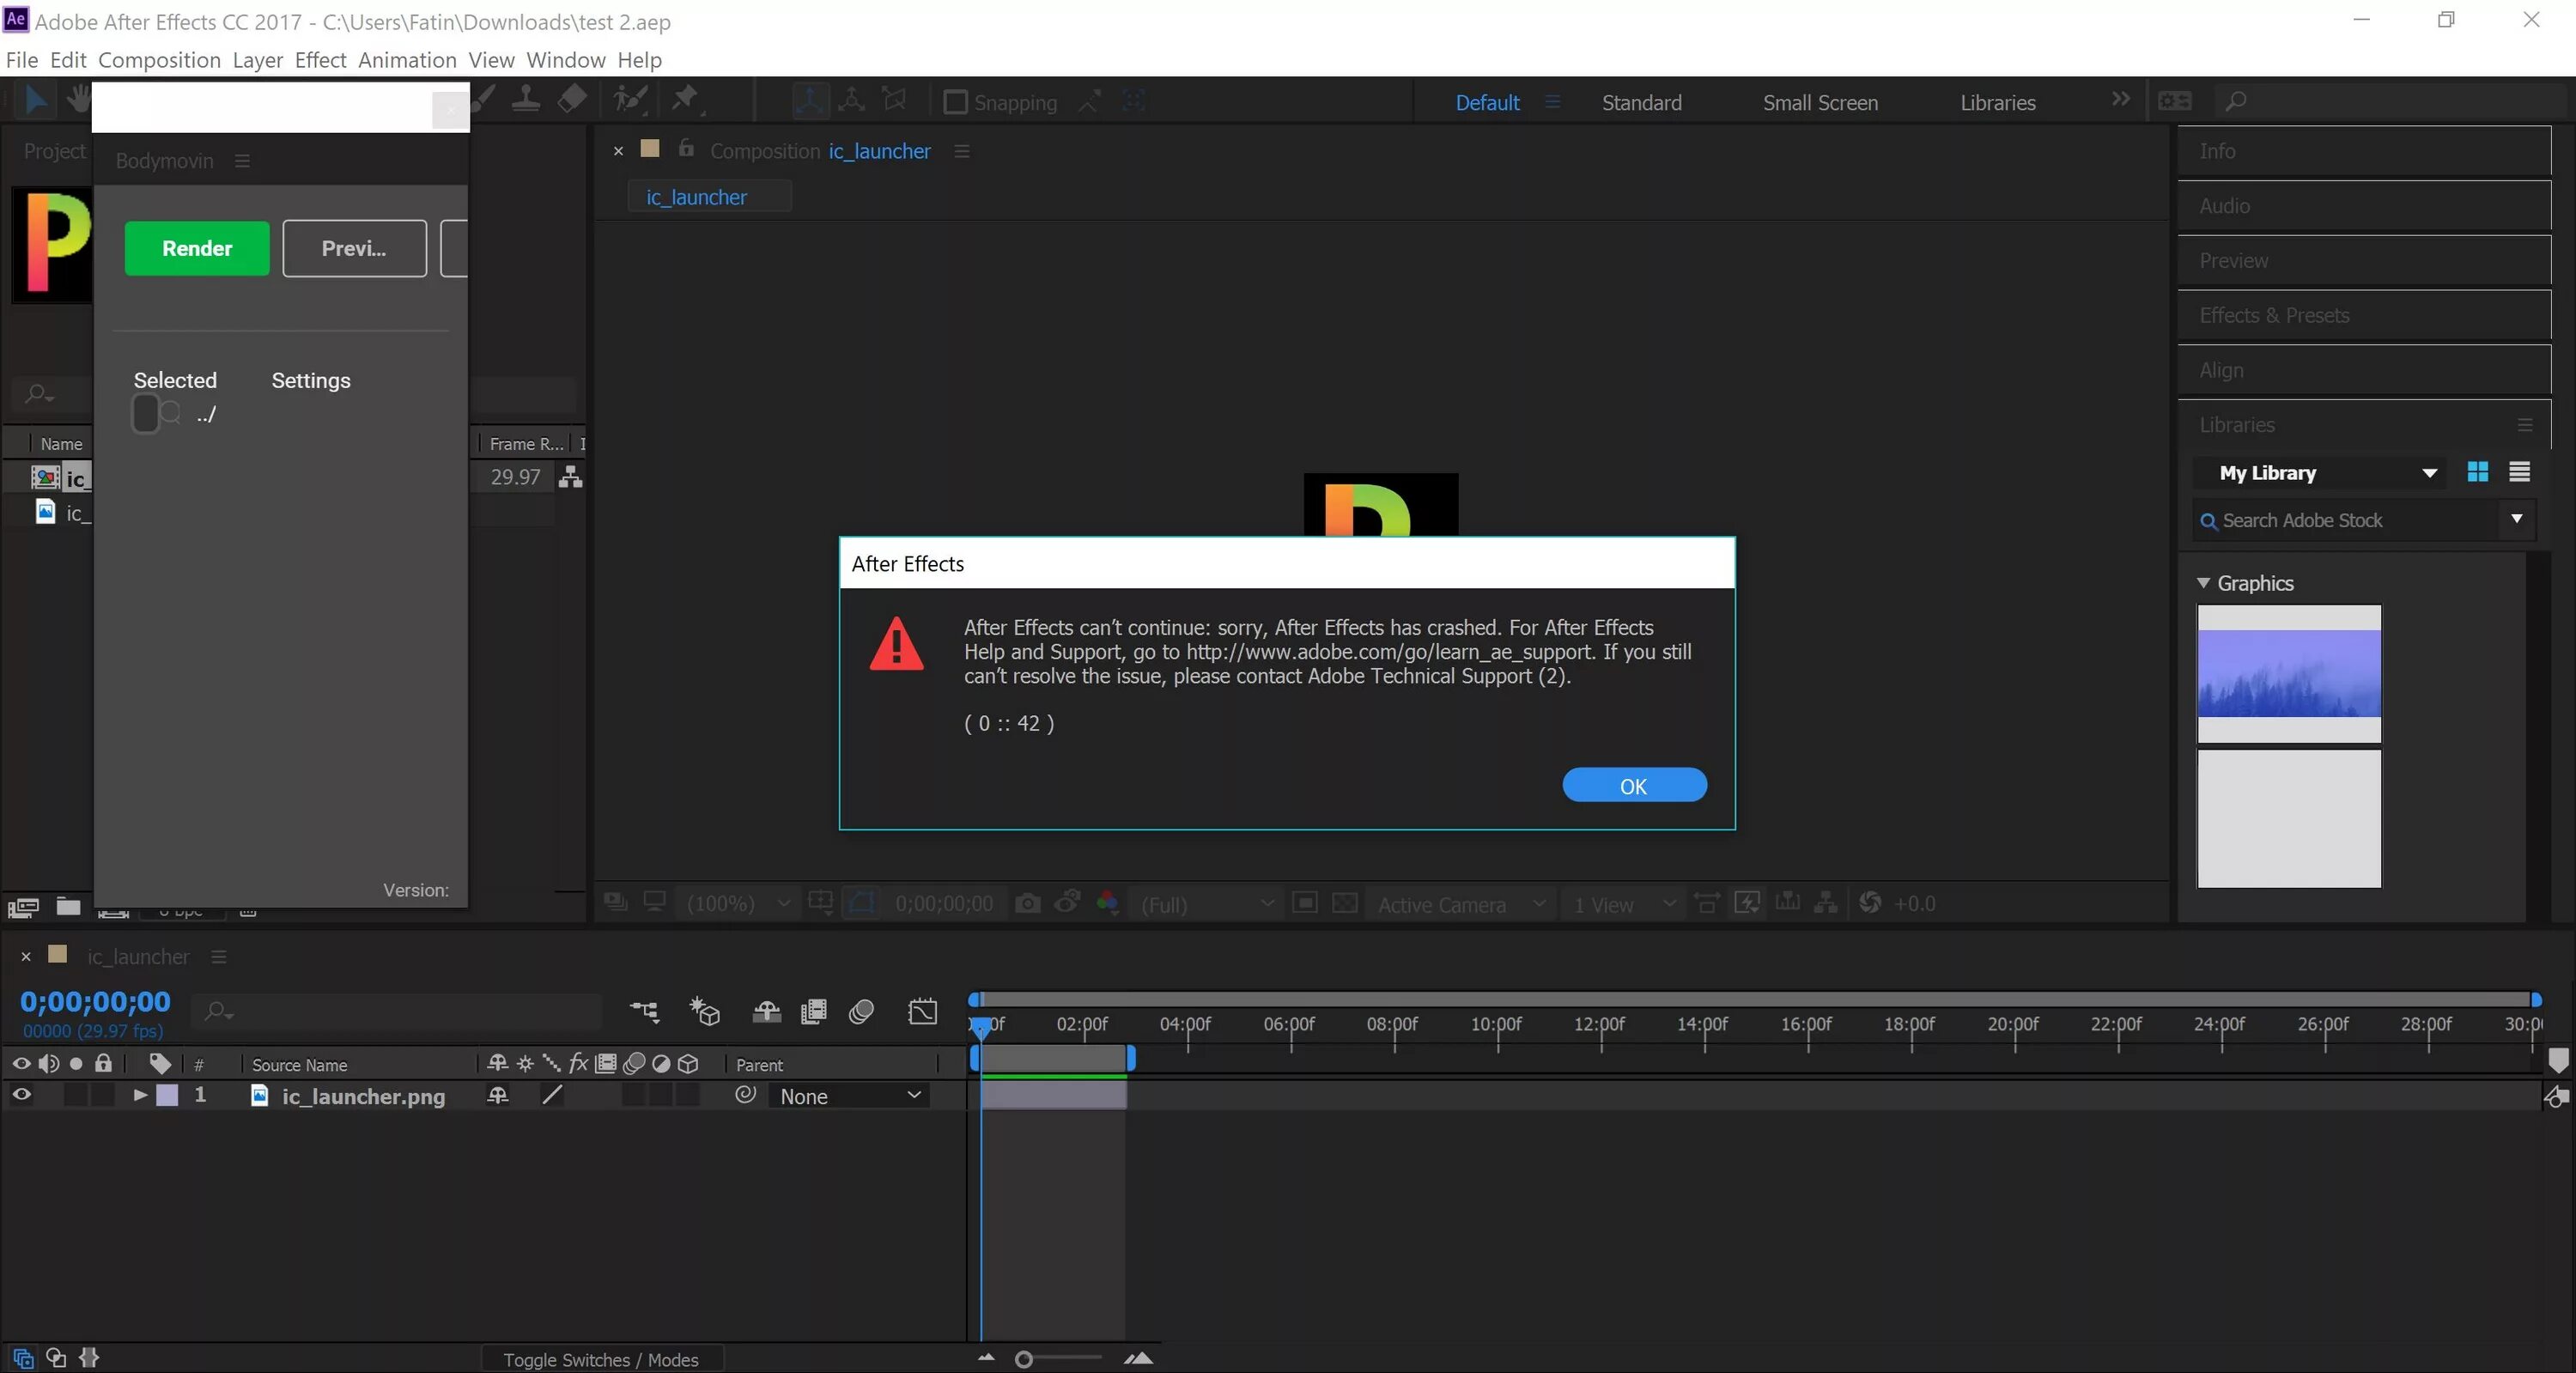The image size is (2576, 1373).
Task: Show more workspaces via double chevron
Action: coord(2120,99)
